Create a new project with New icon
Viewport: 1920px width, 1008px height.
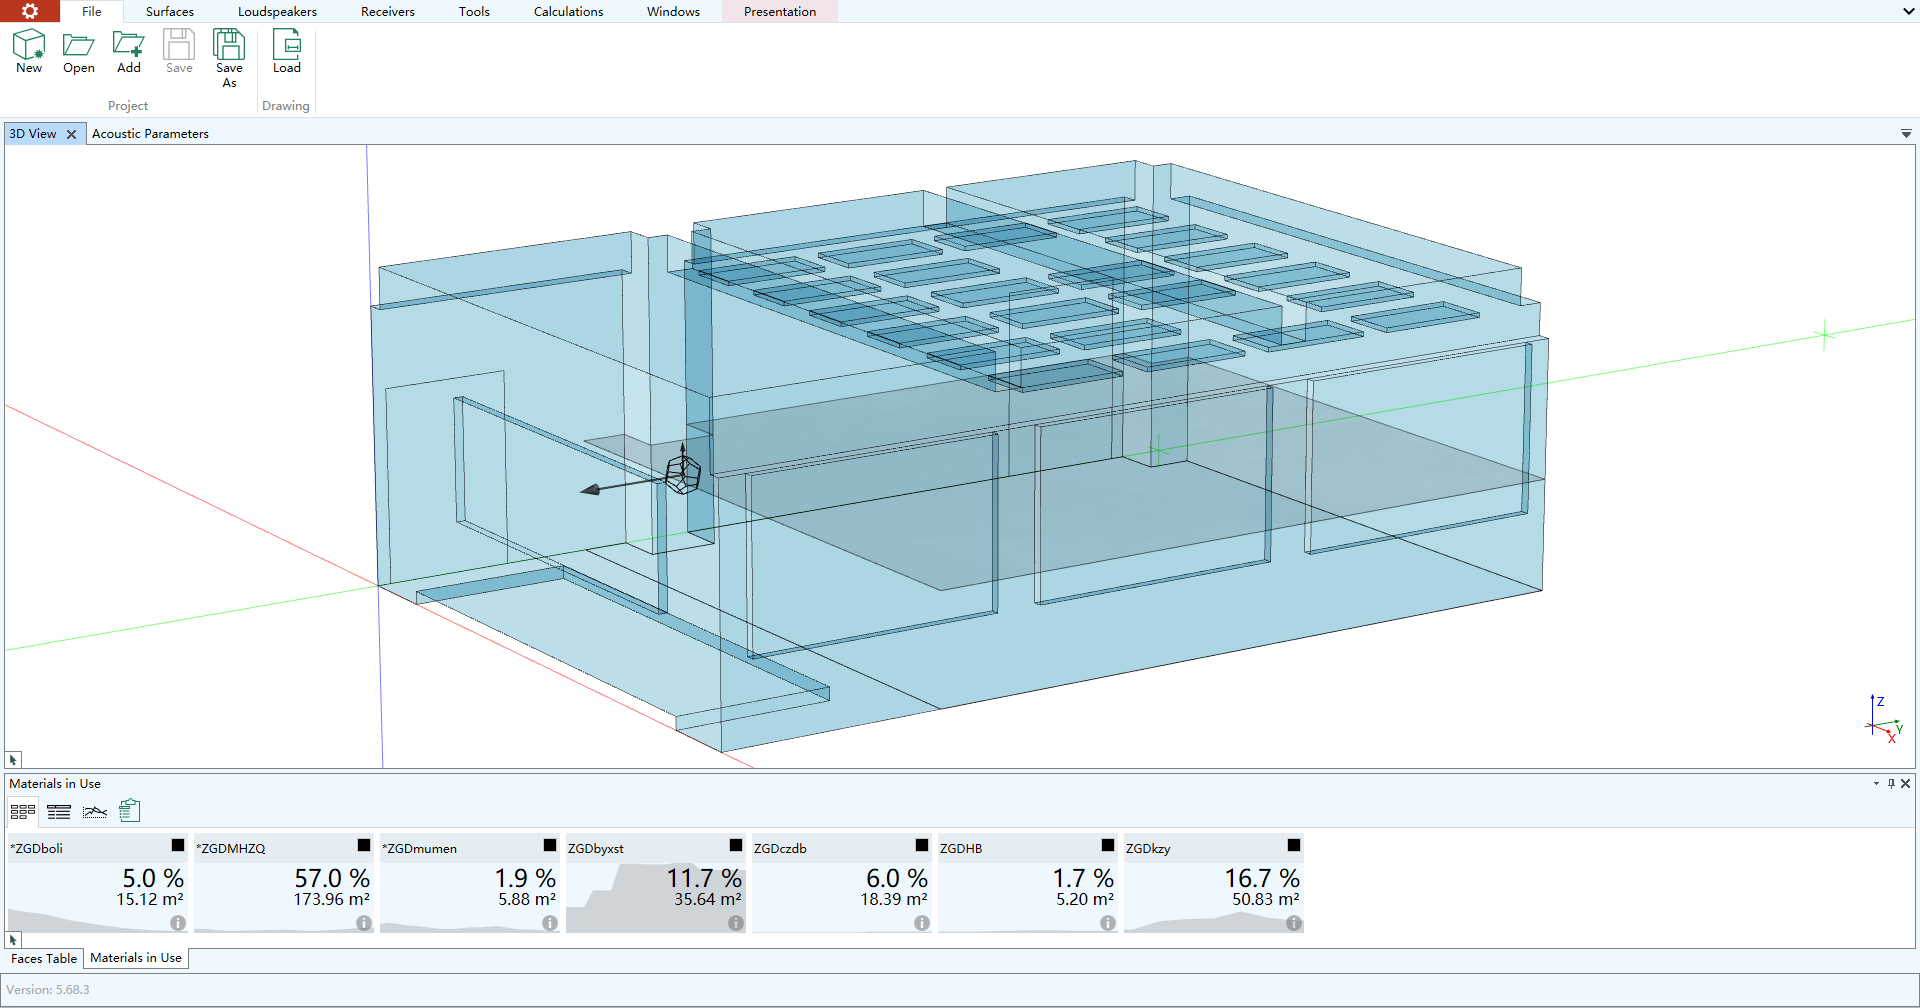[x=29, y=51]
